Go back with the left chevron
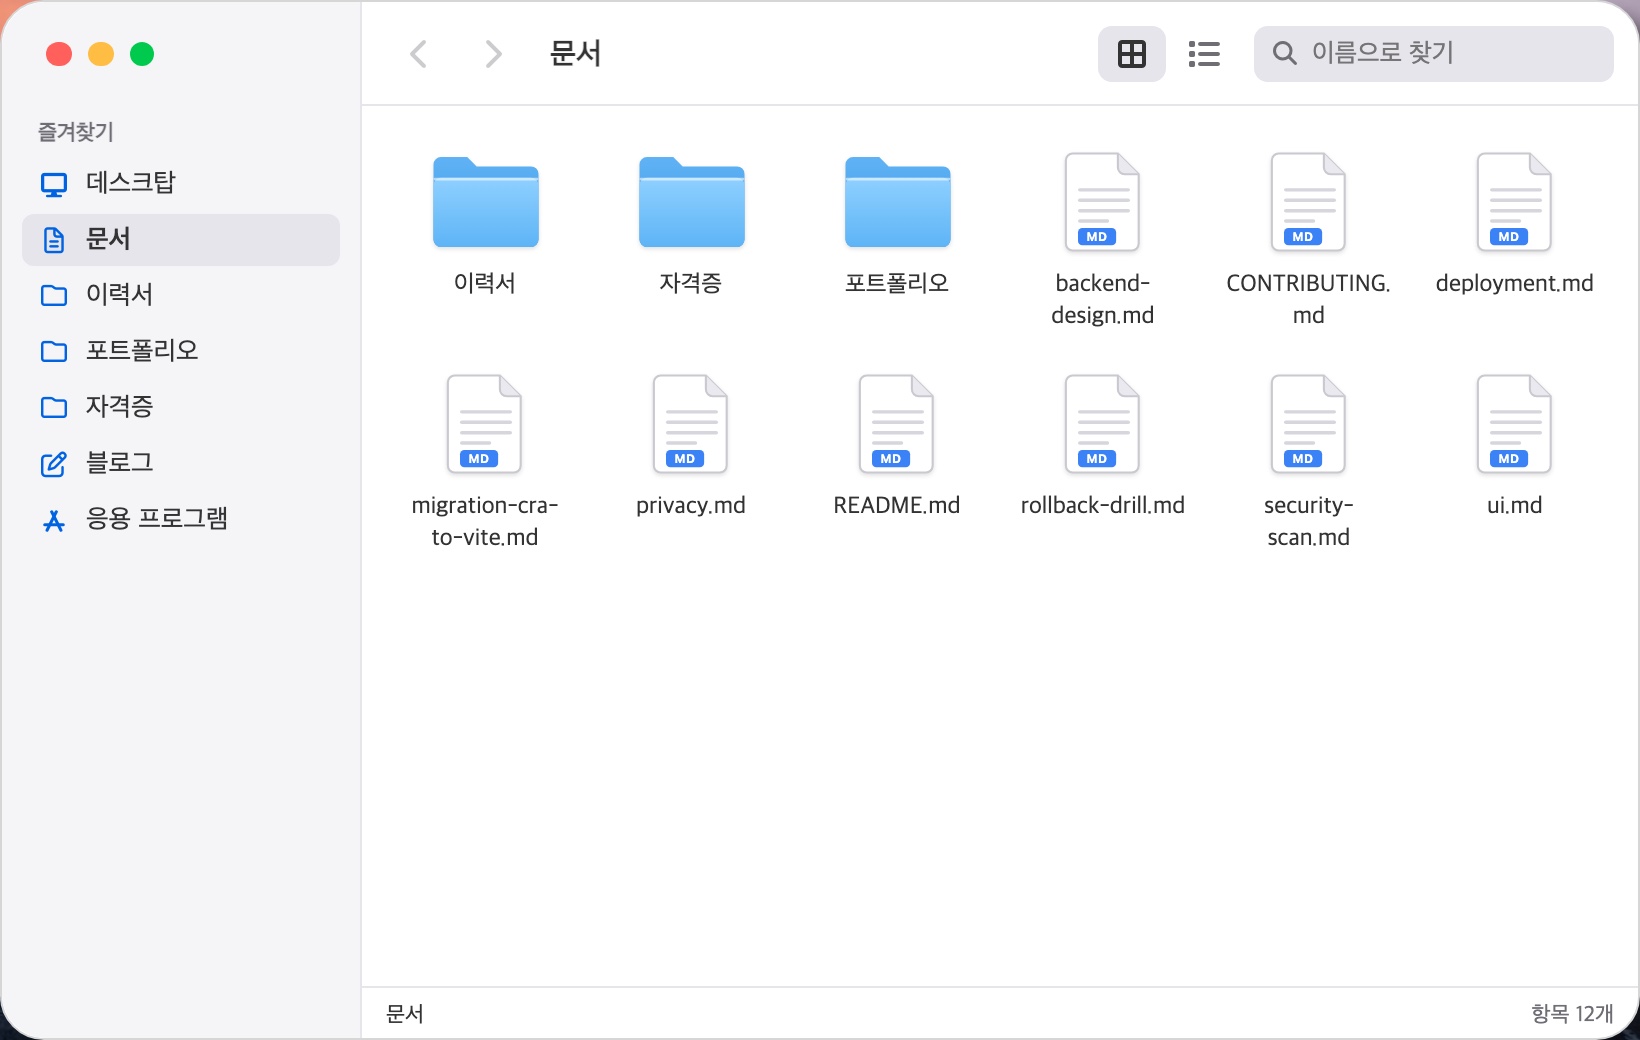Viewport: 1640px width, 1040px height. (419, 54)
